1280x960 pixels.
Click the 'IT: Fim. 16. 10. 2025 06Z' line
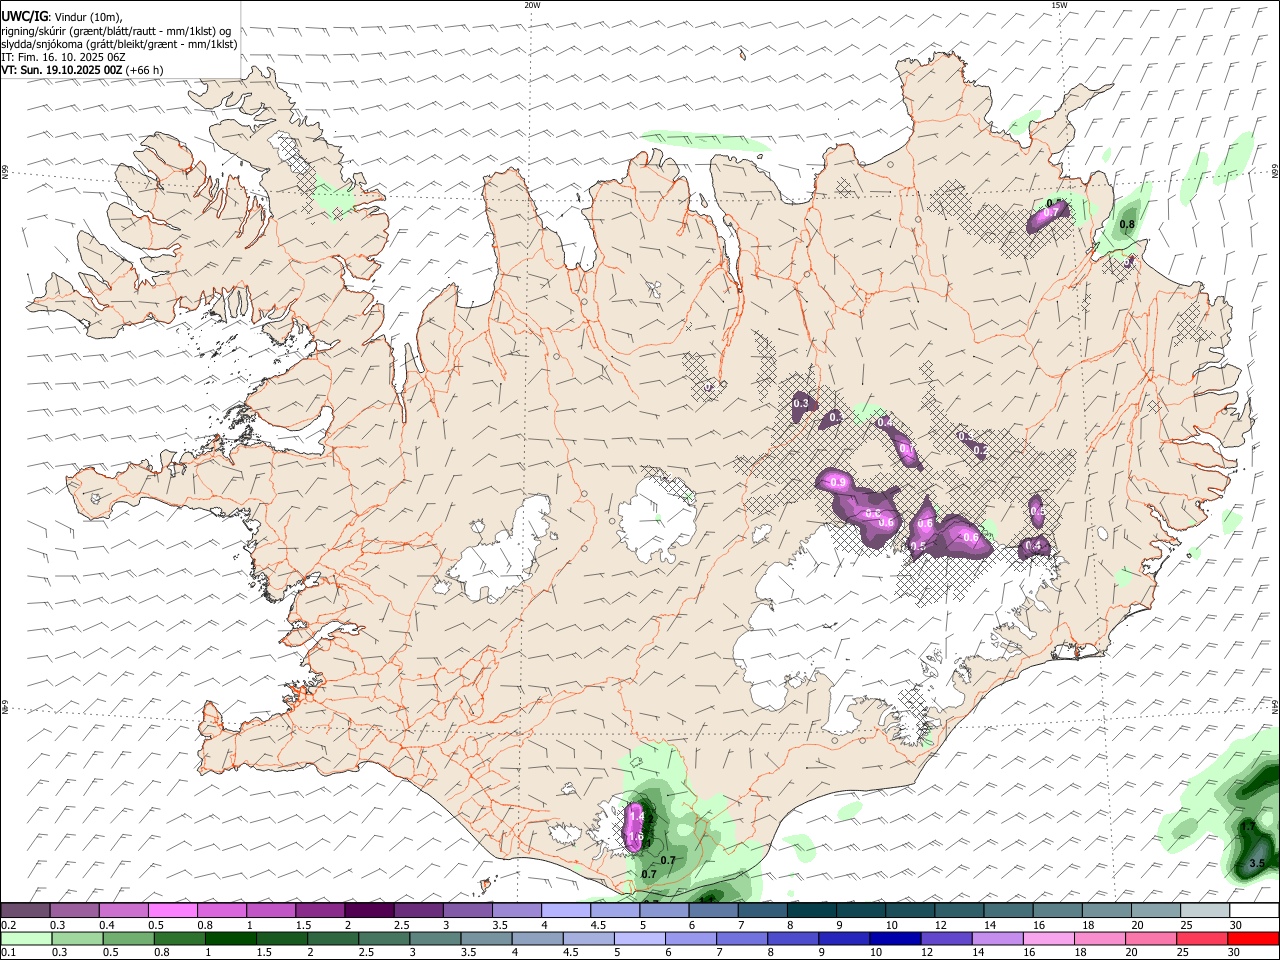coord(63,57)
